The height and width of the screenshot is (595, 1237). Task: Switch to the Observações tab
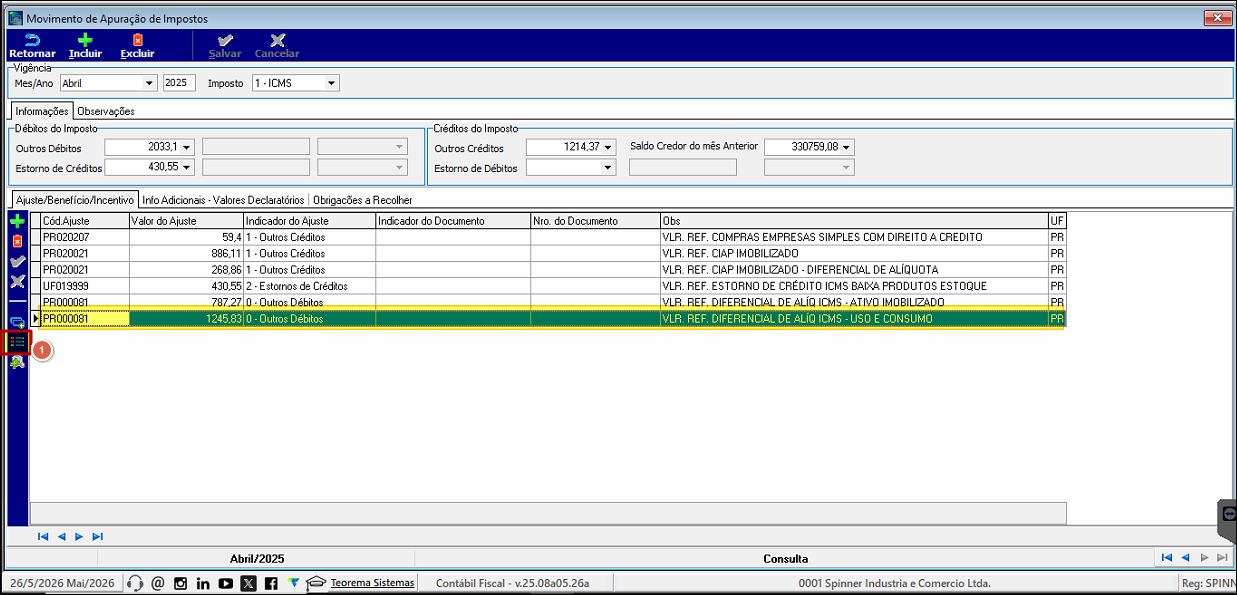(x=106, y=111)
